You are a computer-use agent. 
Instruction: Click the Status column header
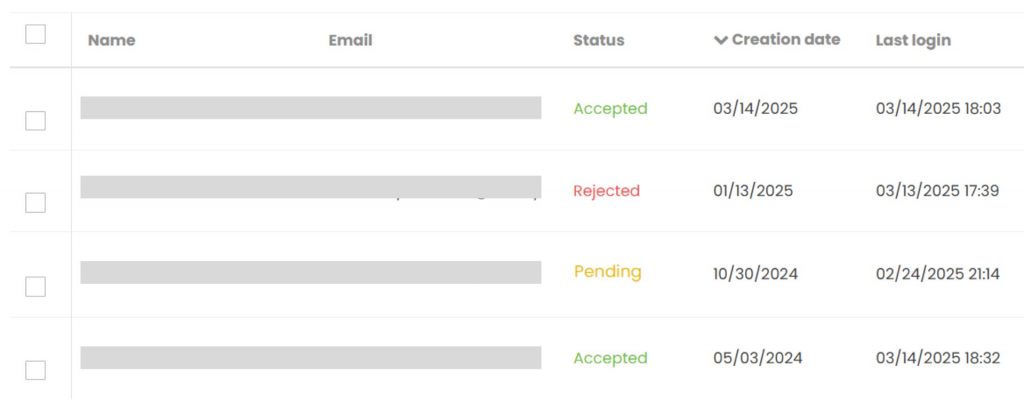598,40
